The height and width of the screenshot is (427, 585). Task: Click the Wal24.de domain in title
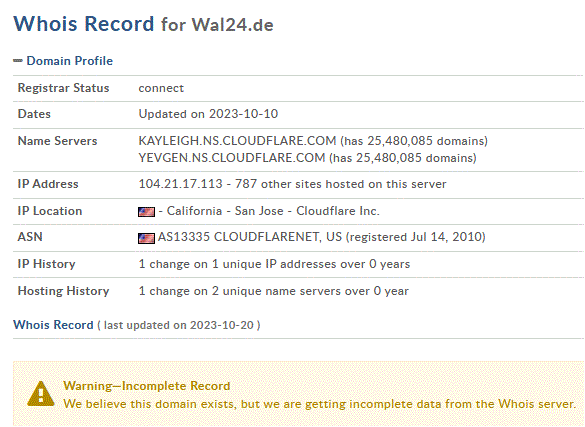click(232, 25)
